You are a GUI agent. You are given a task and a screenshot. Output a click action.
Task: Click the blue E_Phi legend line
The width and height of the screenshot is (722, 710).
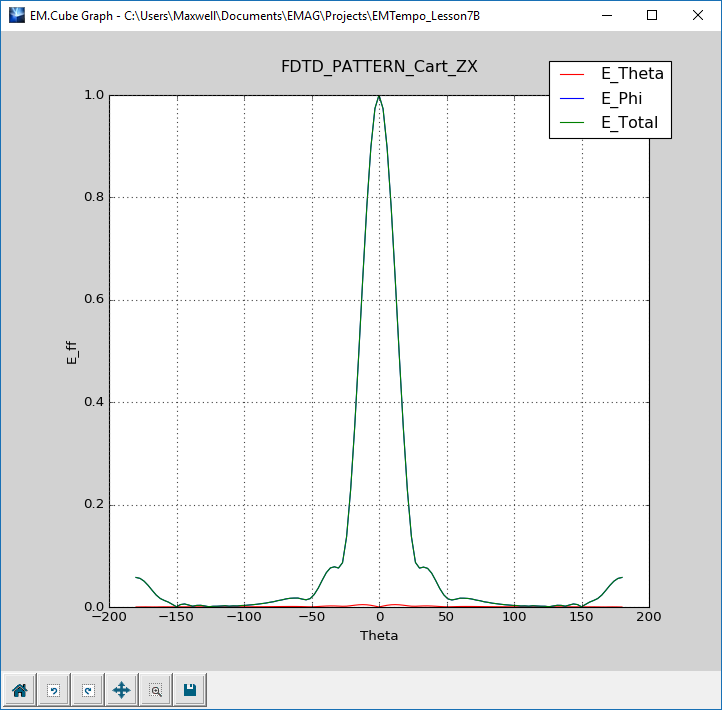coord(571,100)
